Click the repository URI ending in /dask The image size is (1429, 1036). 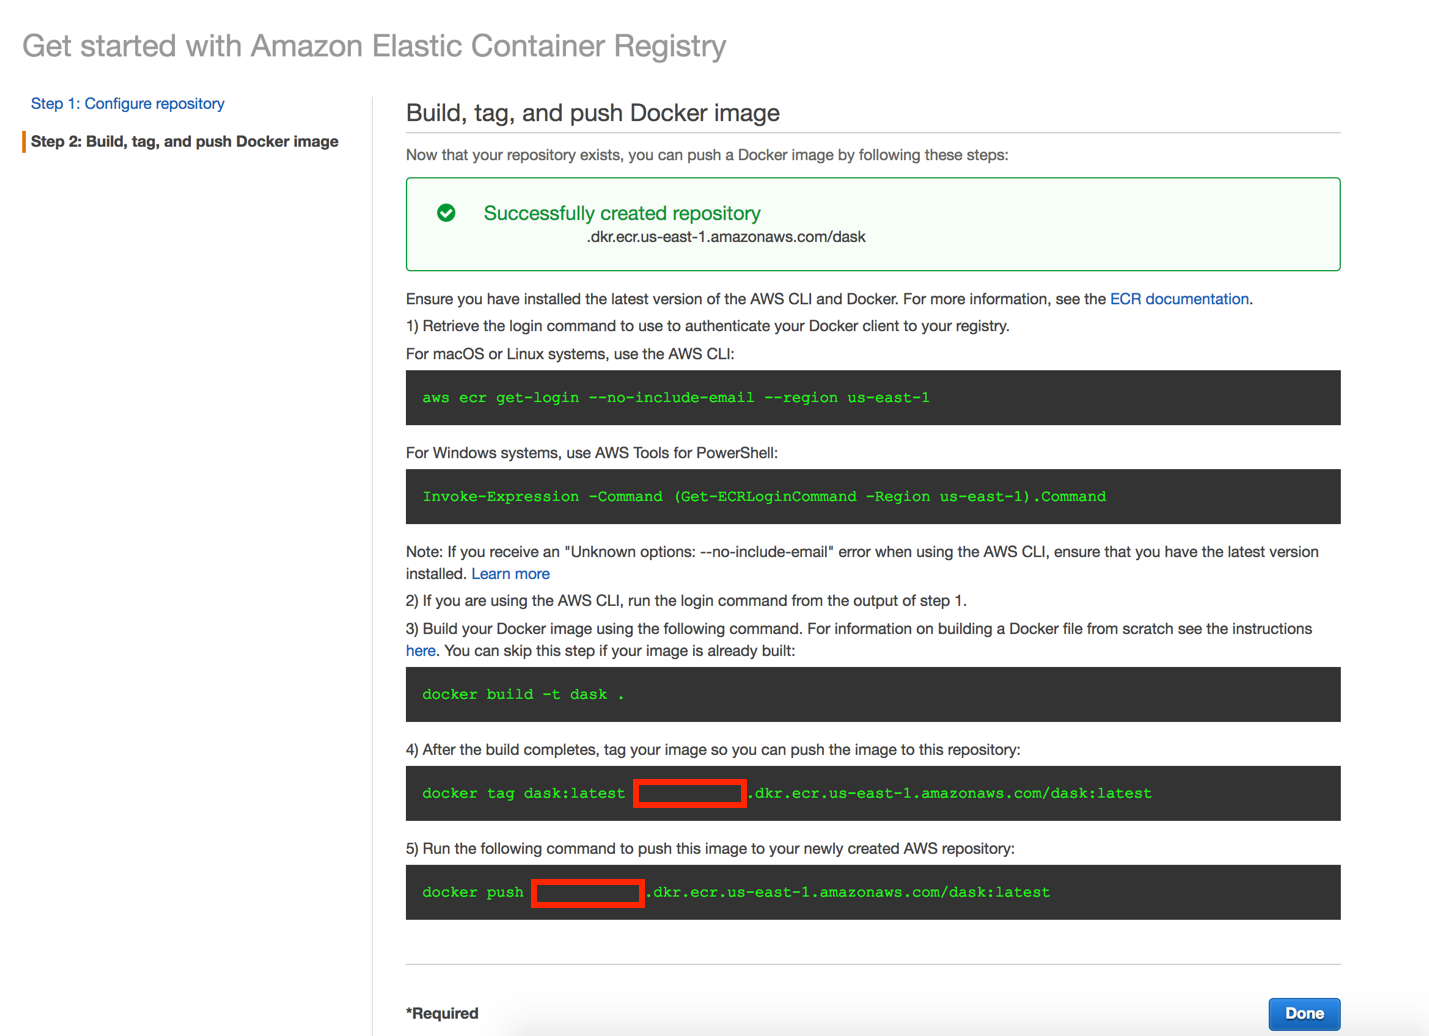click(726, 237)
